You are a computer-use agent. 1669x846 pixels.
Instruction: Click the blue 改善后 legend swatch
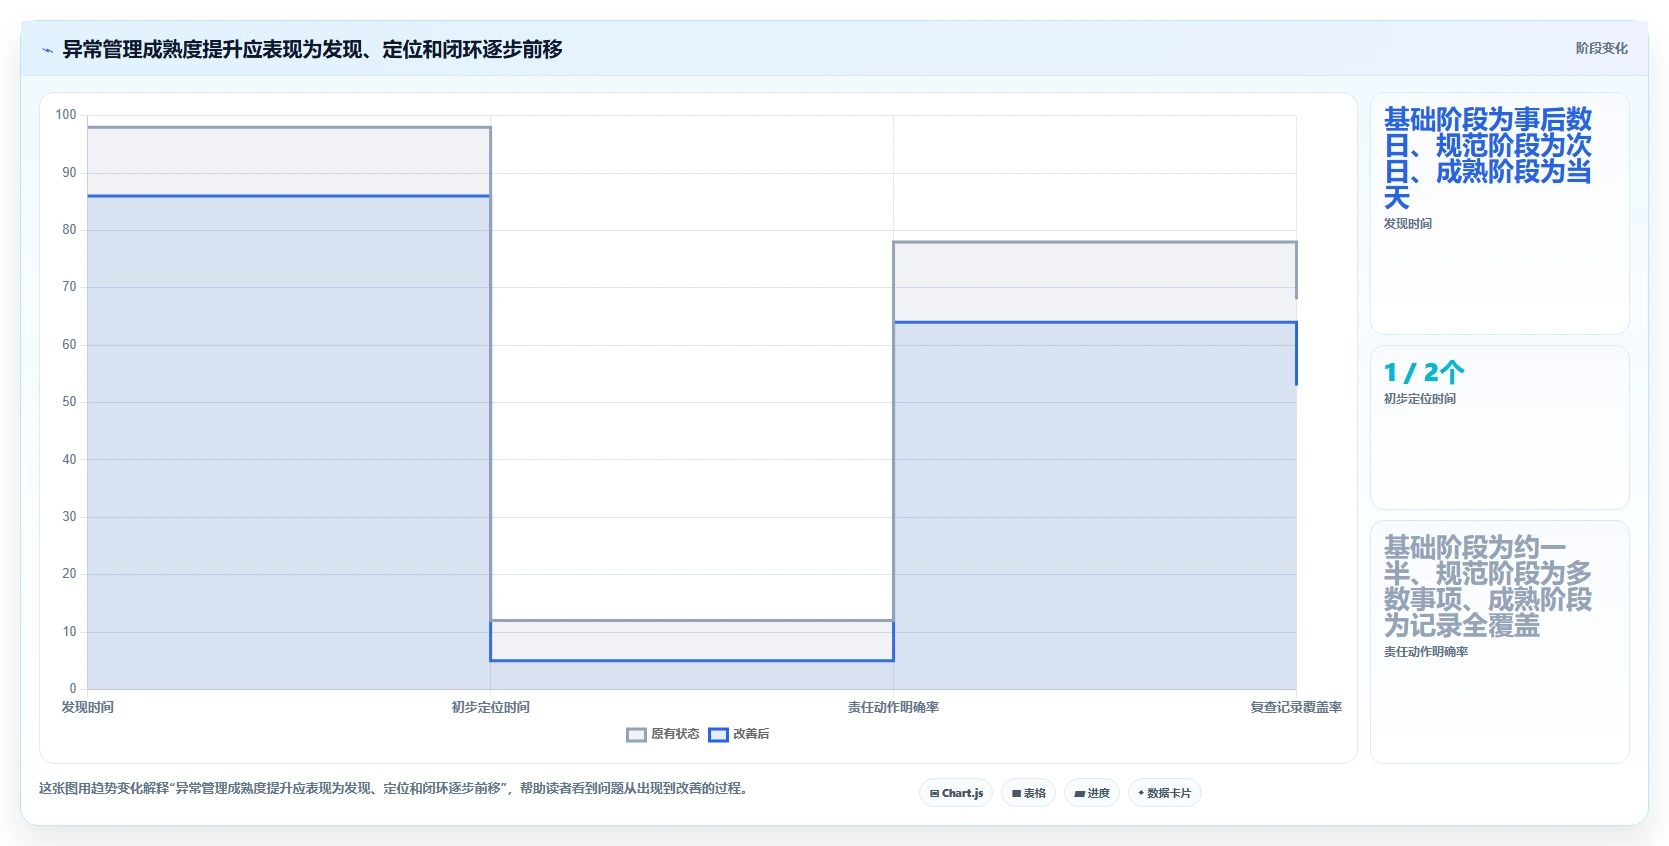tap(718, 735)
